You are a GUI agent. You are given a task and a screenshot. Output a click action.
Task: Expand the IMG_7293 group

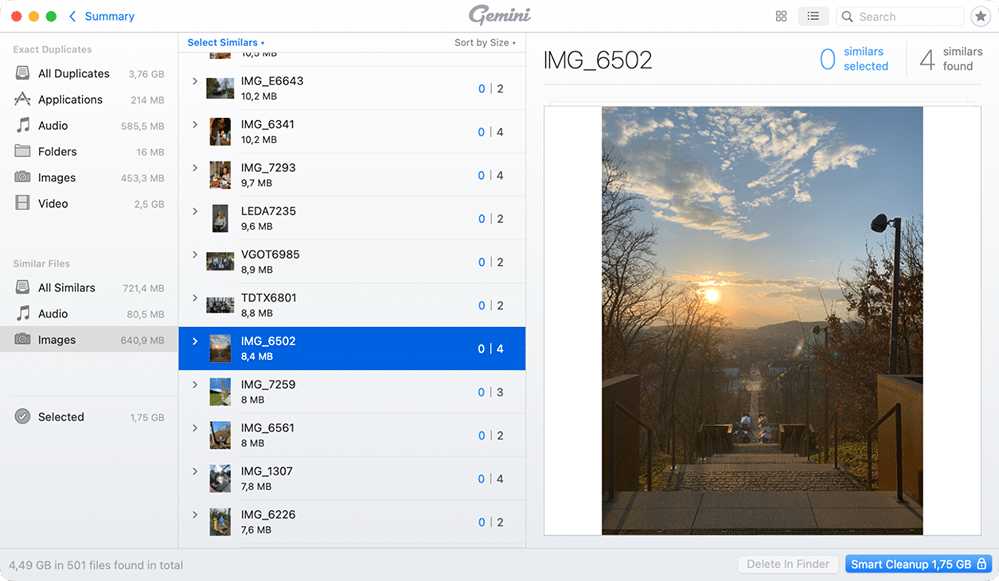point(195,168)
